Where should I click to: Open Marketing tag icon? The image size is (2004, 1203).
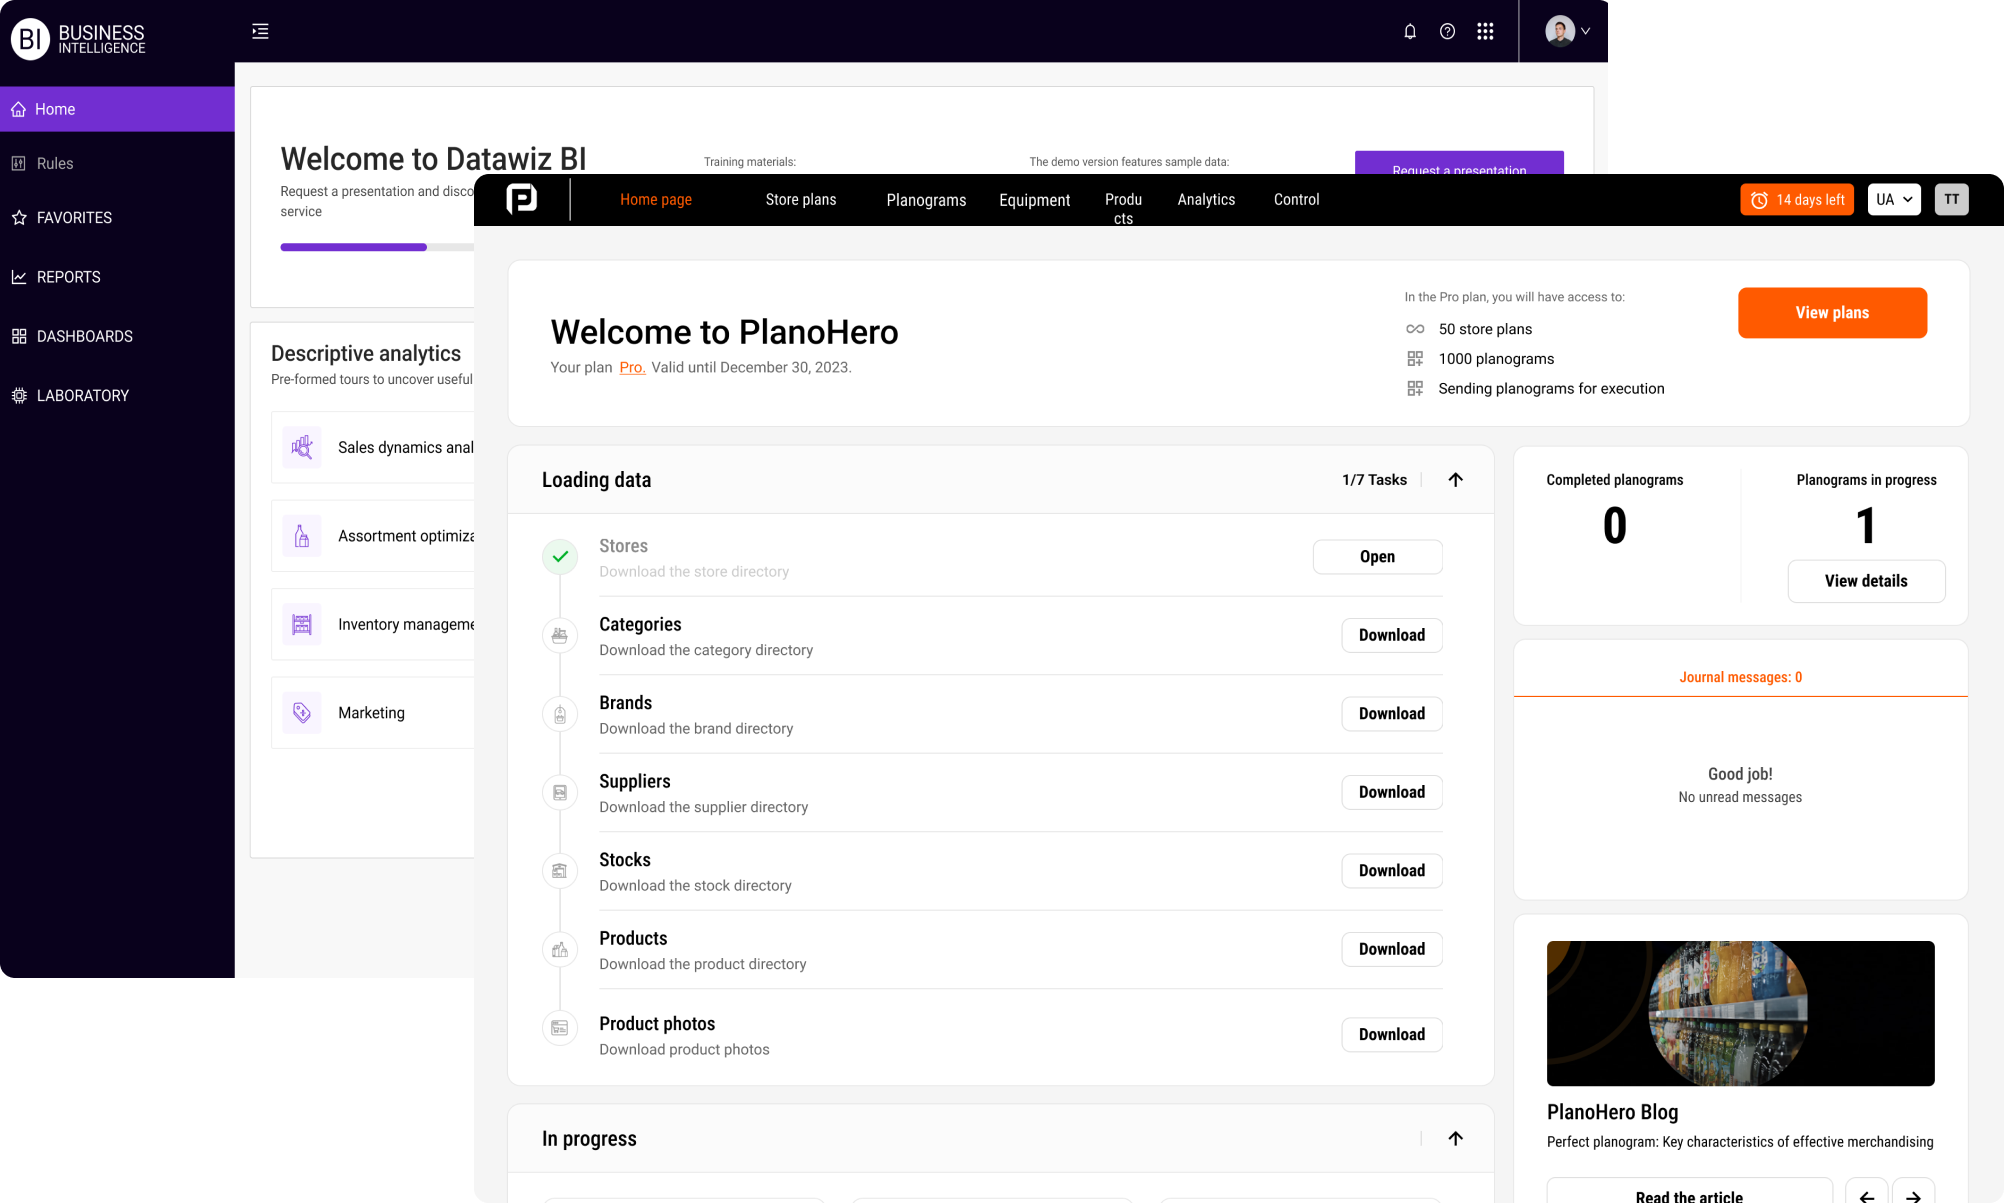pyautogui.click(x=302, y=713)
